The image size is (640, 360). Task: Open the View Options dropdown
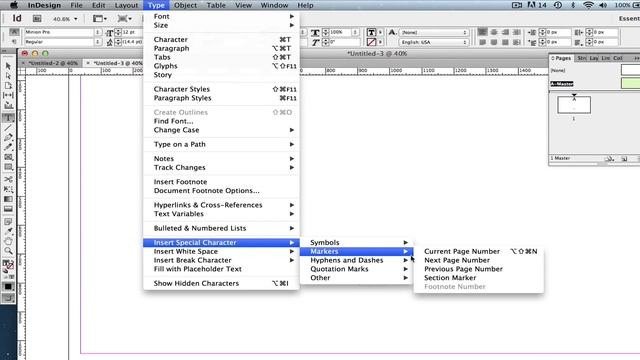pos(100,18)
